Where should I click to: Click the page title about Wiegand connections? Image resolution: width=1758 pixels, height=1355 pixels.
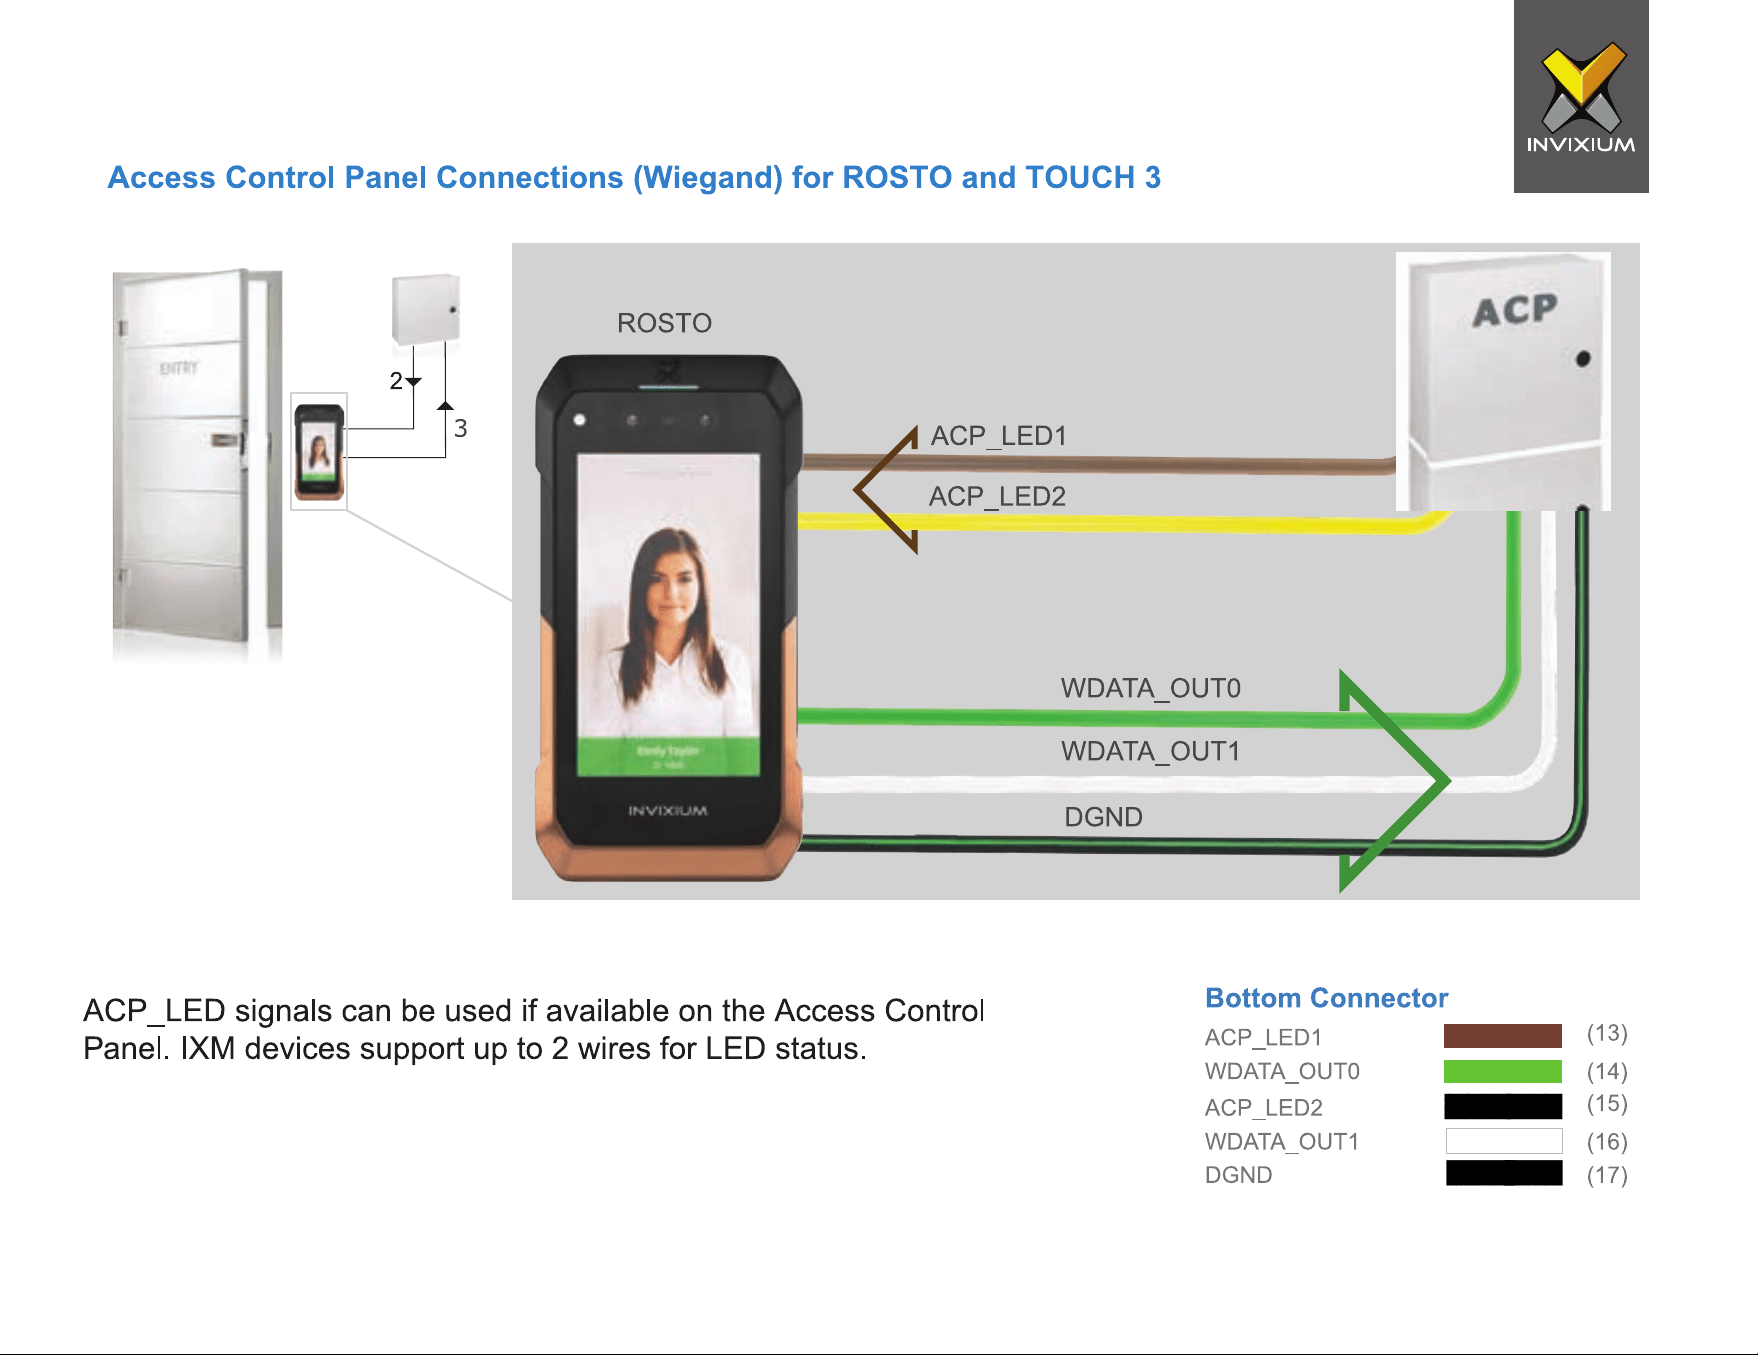point(634,178)
